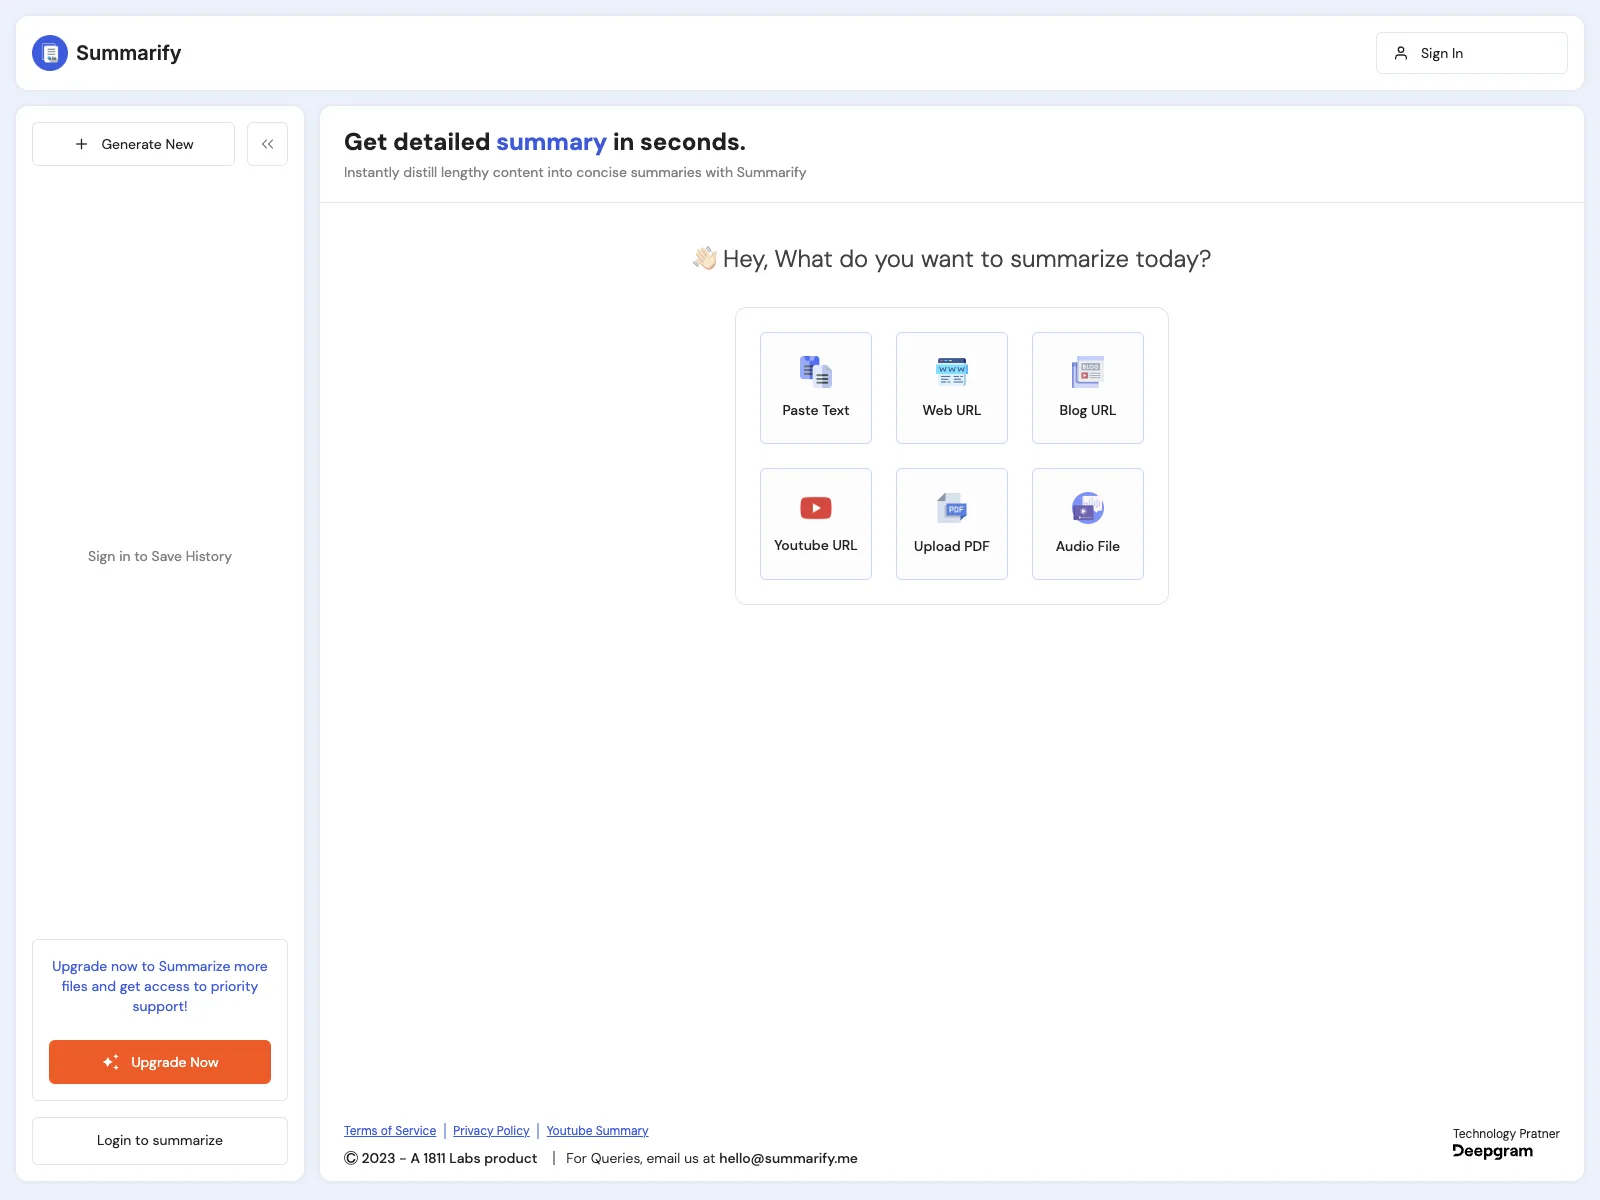Click Login to summarize

click(x=160, y=1141)
